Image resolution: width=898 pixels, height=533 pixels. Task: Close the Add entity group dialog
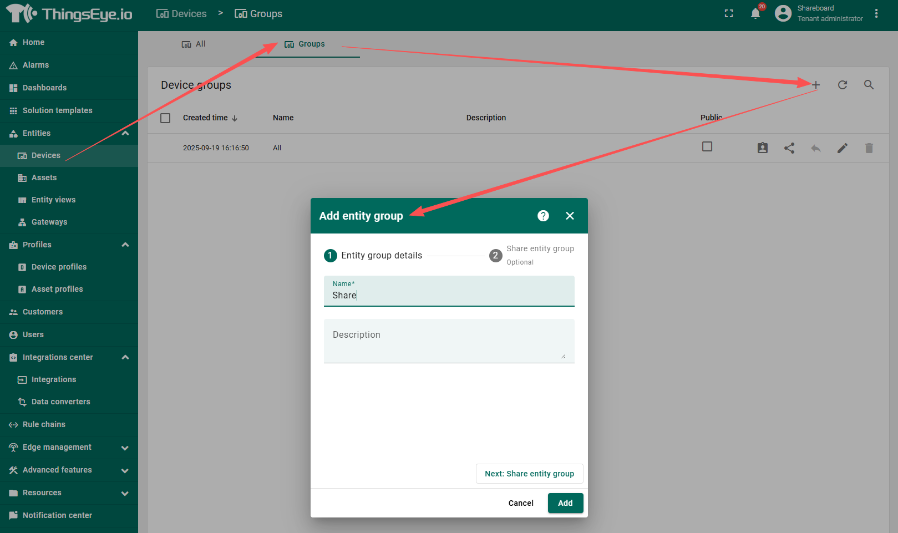tap(570, 215)
